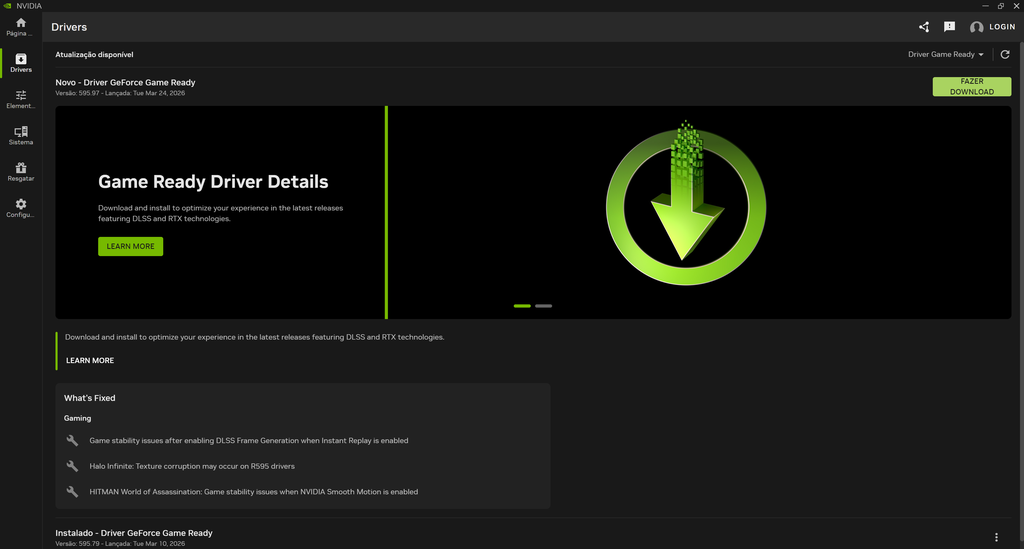The width and height of the screenshot is (1024, 549).
Task: Open the Resgatar gift icon
Action: [x=21, y=168]
